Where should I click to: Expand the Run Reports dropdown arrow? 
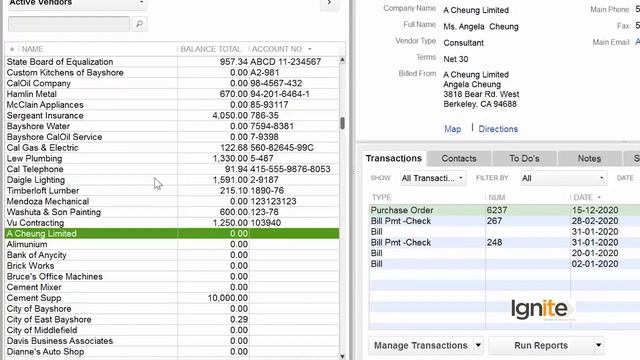coord(598,346)
